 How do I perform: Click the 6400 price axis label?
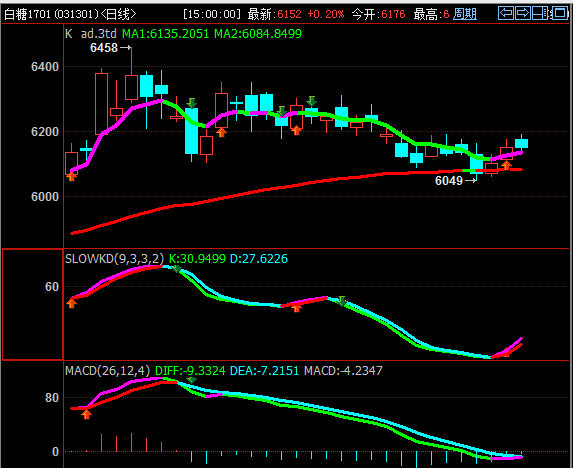[45, 67]
